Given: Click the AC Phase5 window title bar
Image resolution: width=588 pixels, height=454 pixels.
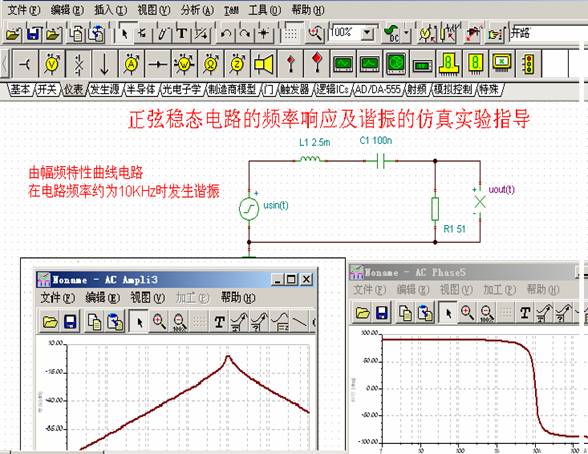Looking at the screenshot, I should 465,272.
